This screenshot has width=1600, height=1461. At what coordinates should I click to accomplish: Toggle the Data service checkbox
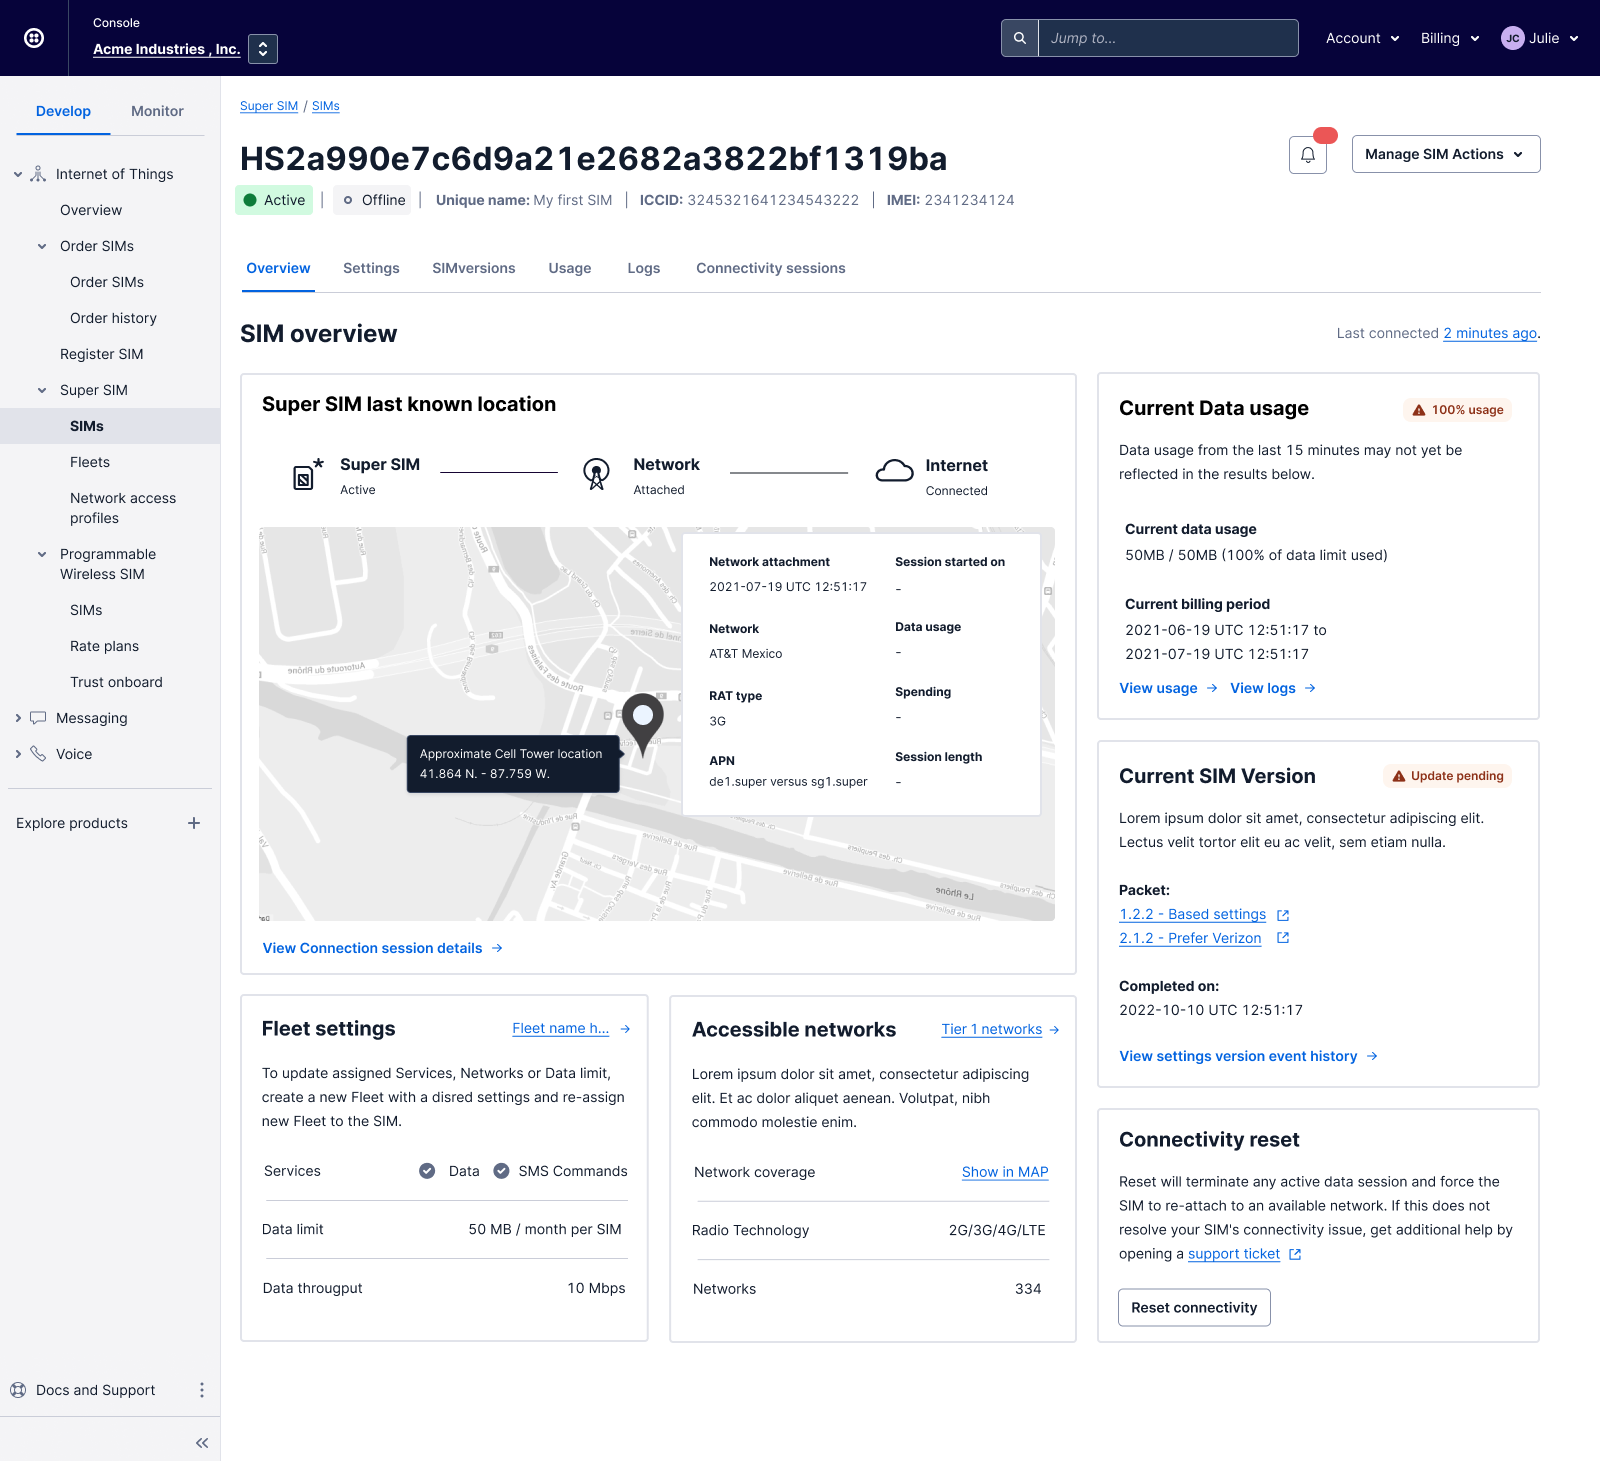click(427, 1171)
